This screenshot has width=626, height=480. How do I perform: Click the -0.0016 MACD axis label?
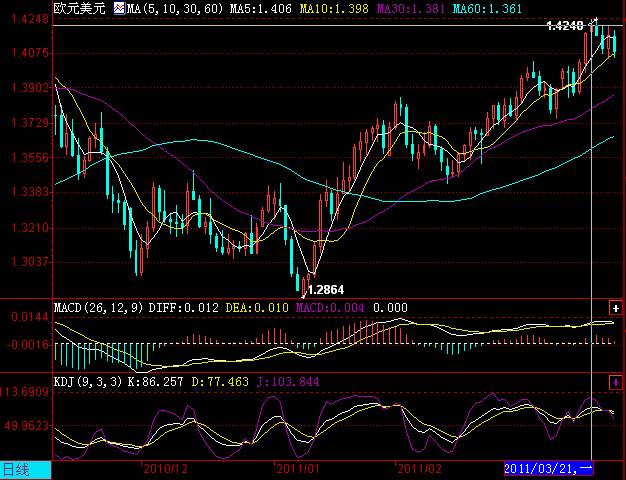pyautogui.click(x=28, y=345)
